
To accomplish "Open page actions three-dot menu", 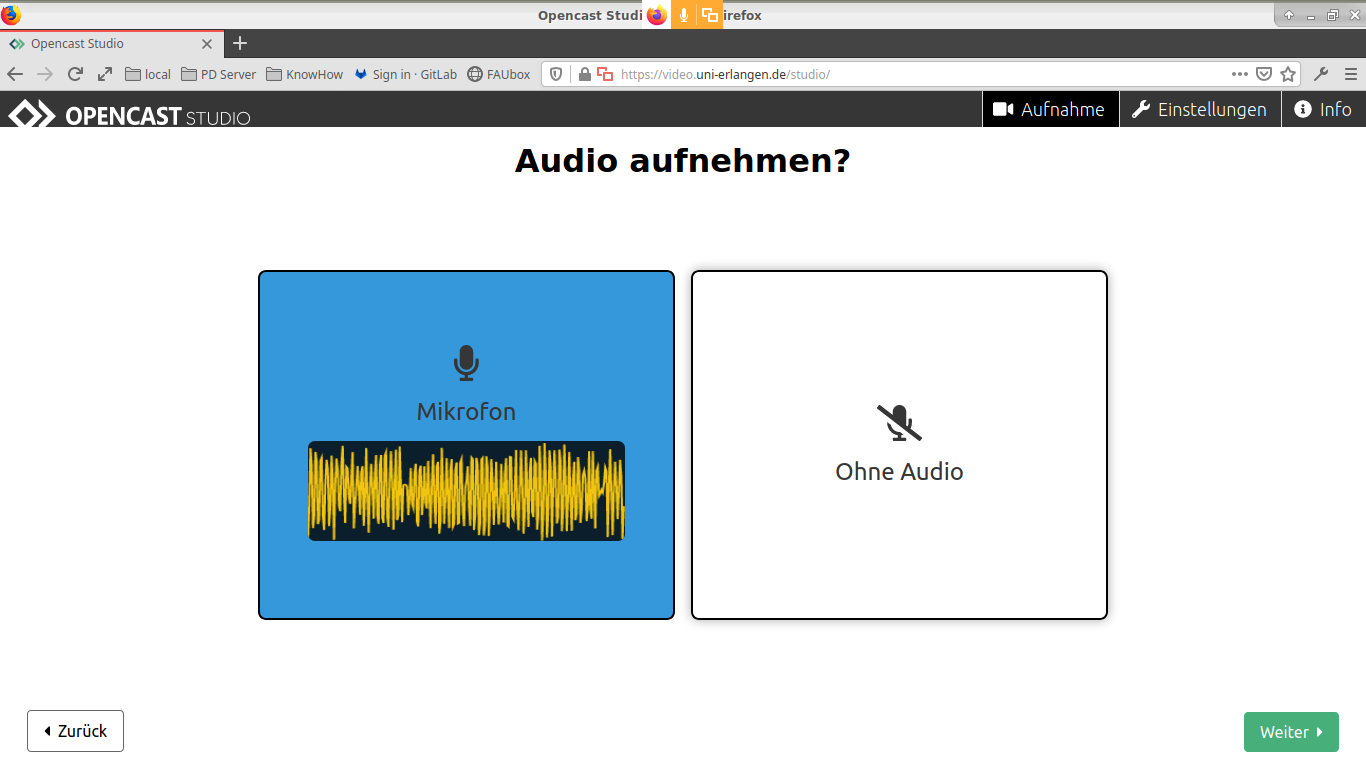I will coord(1240,74).
